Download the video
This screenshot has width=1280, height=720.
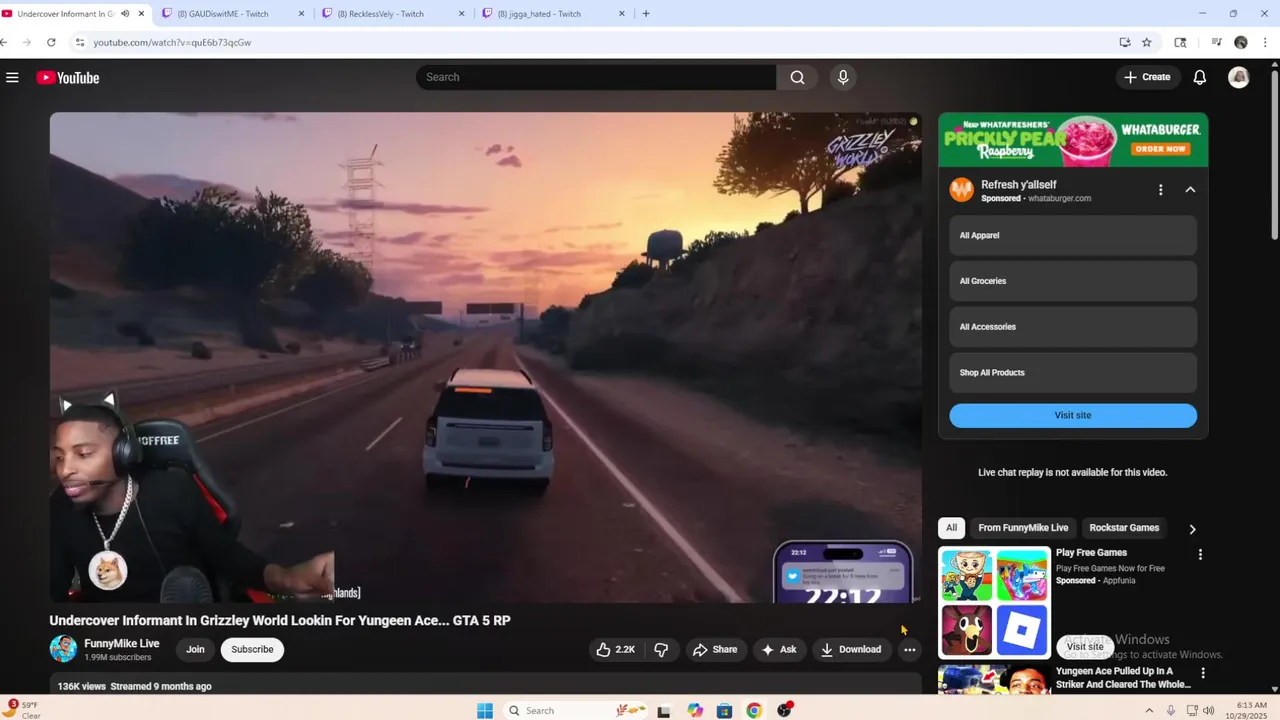tap(850, 649)
